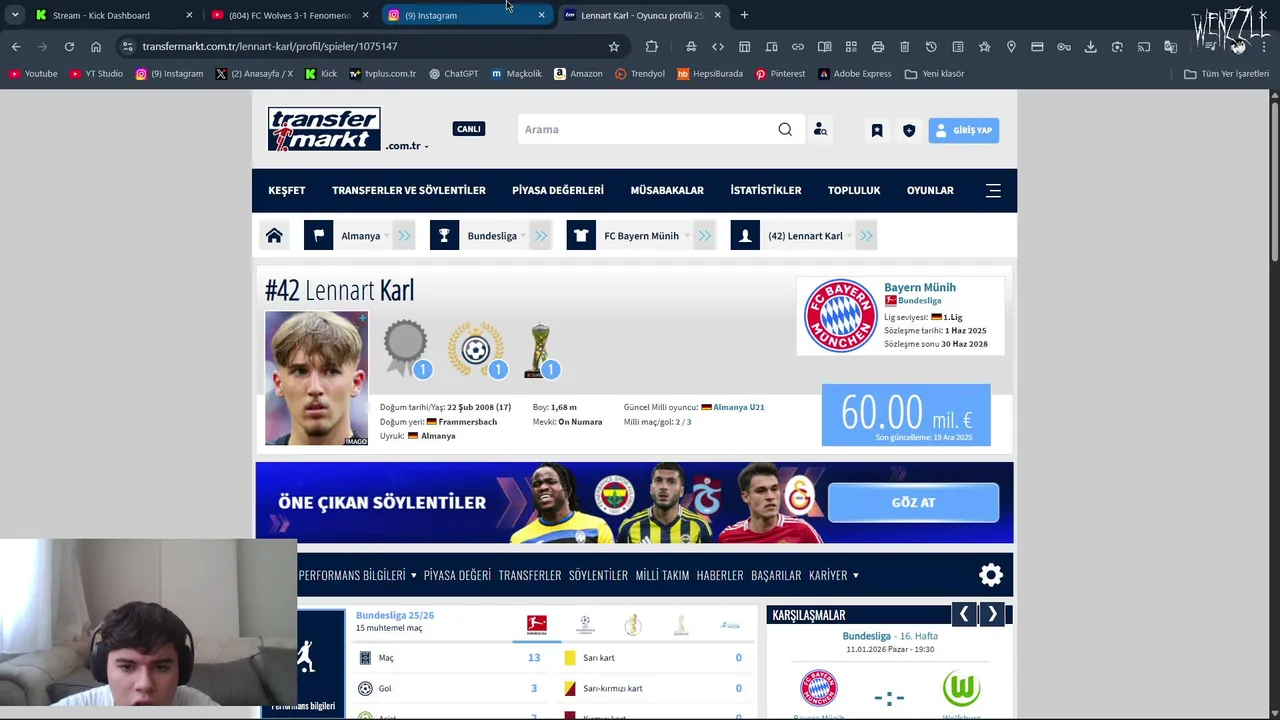The height and width of the screenshot is (720, 1280).
Task: Click the trash can extension icon in toolbar
Action: pos(904,46)
